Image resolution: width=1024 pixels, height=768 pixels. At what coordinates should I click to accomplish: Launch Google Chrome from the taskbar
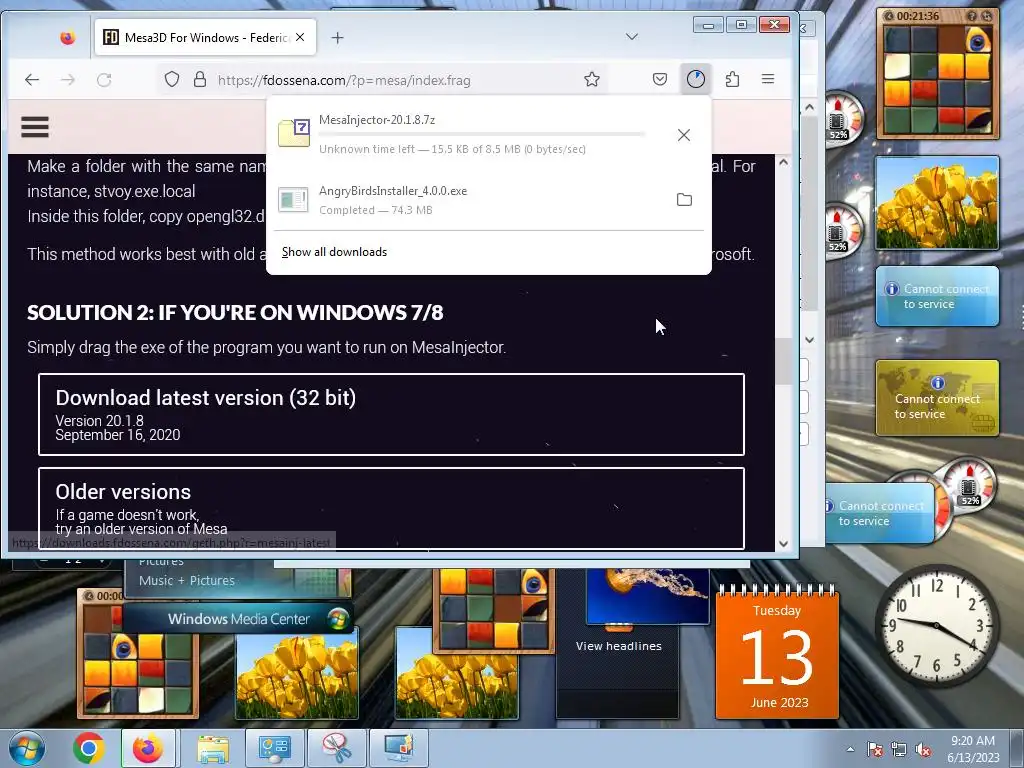tap(88, 748)
